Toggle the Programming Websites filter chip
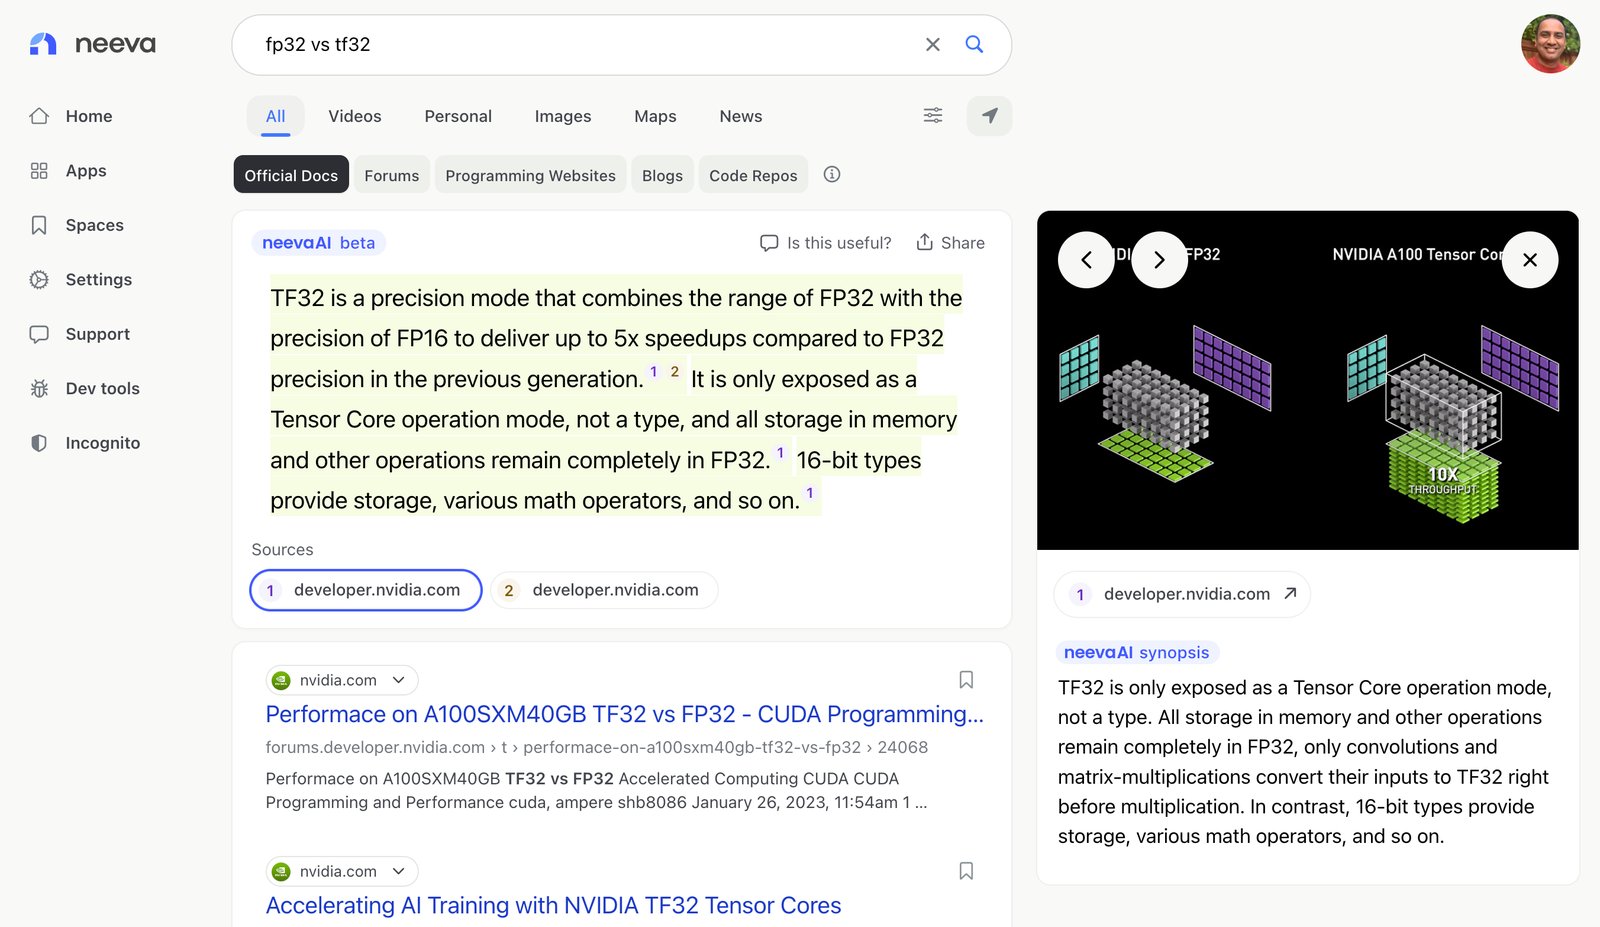1600x927 pixels. [531, 175]
